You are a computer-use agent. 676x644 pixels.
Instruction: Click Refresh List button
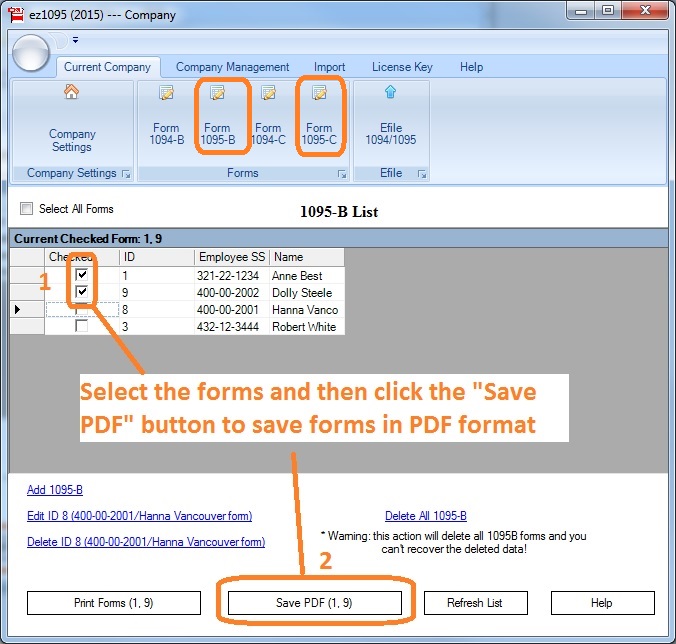(476, 603)
